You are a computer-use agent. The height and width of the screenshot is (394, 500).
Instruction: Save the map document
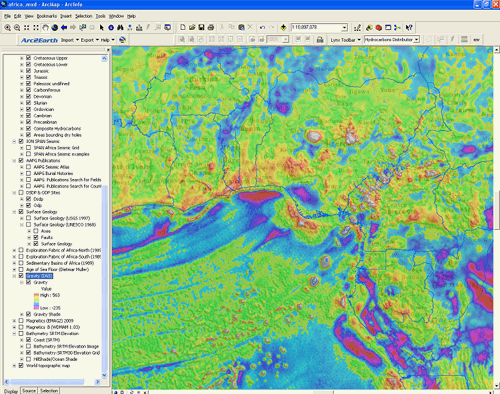tap(201, 27)
